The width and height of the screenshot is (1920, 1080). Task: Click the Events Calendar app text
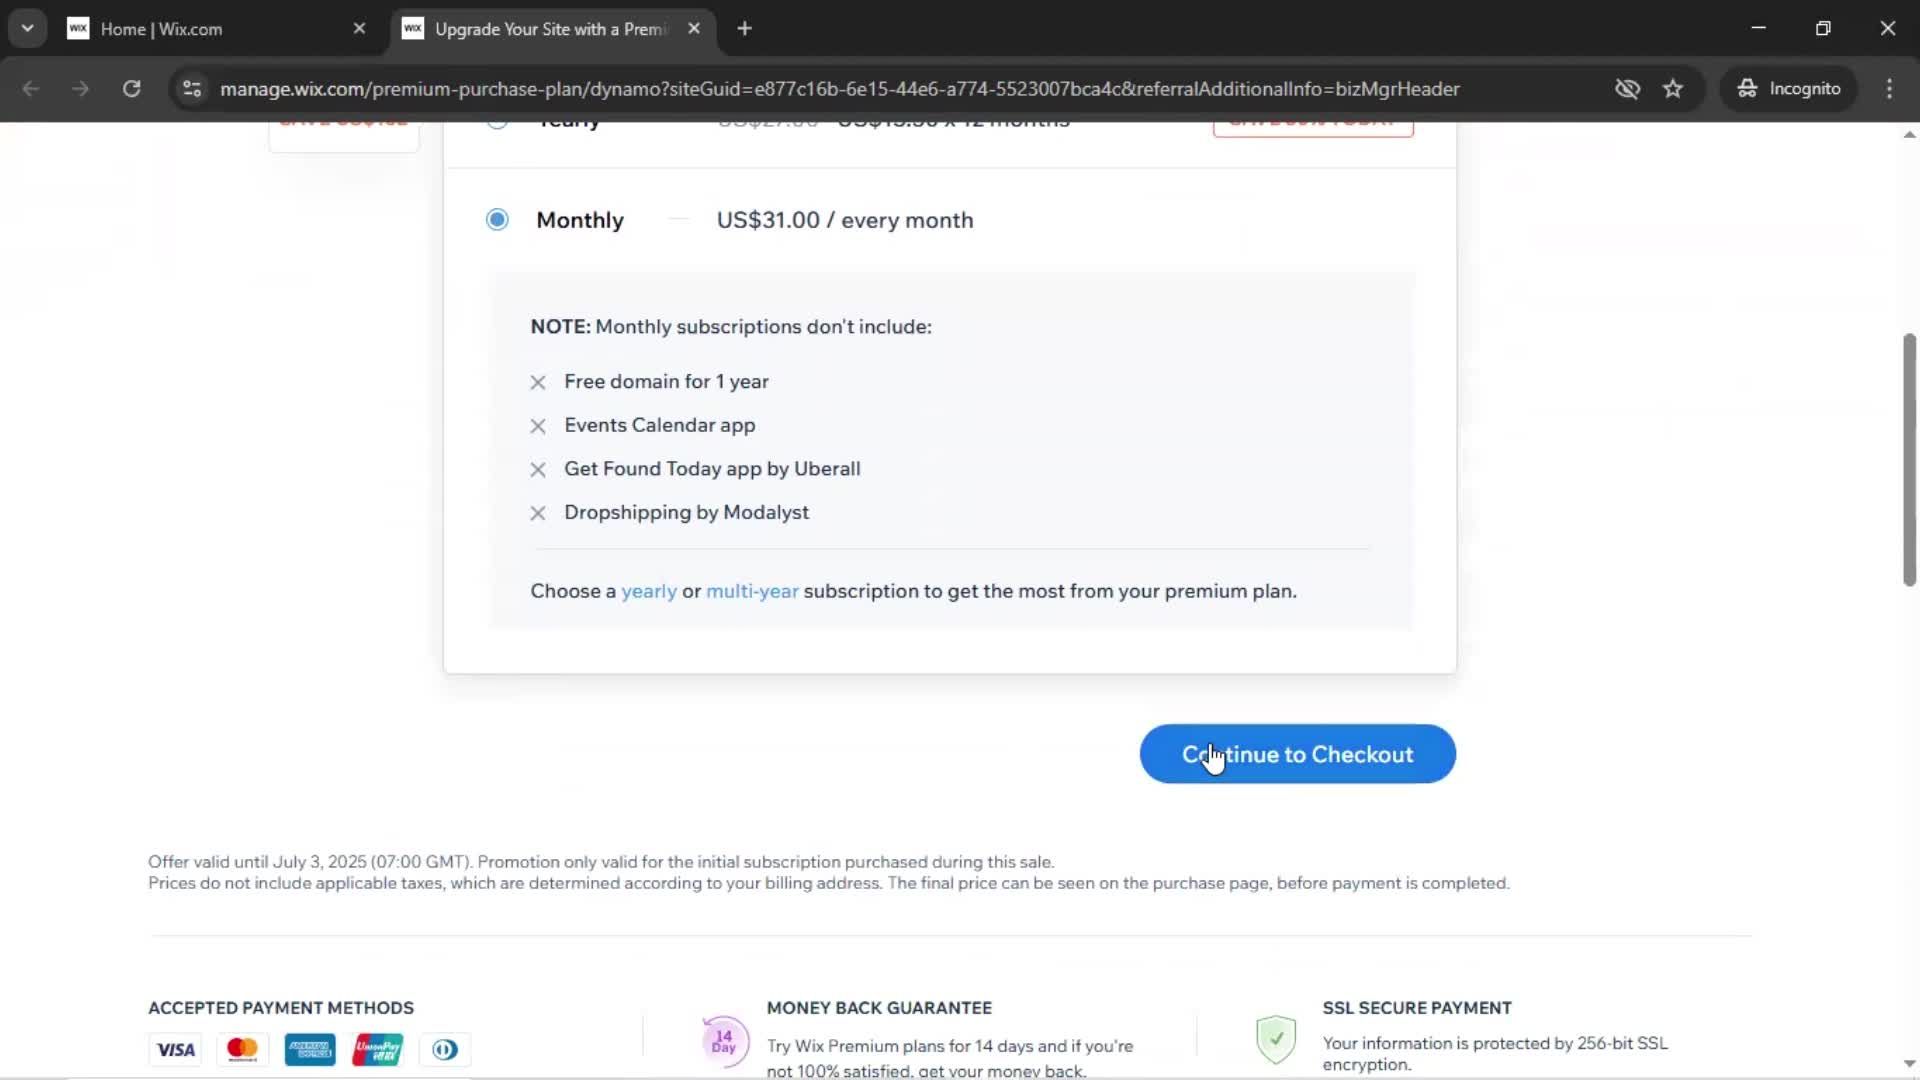[660, 425]
